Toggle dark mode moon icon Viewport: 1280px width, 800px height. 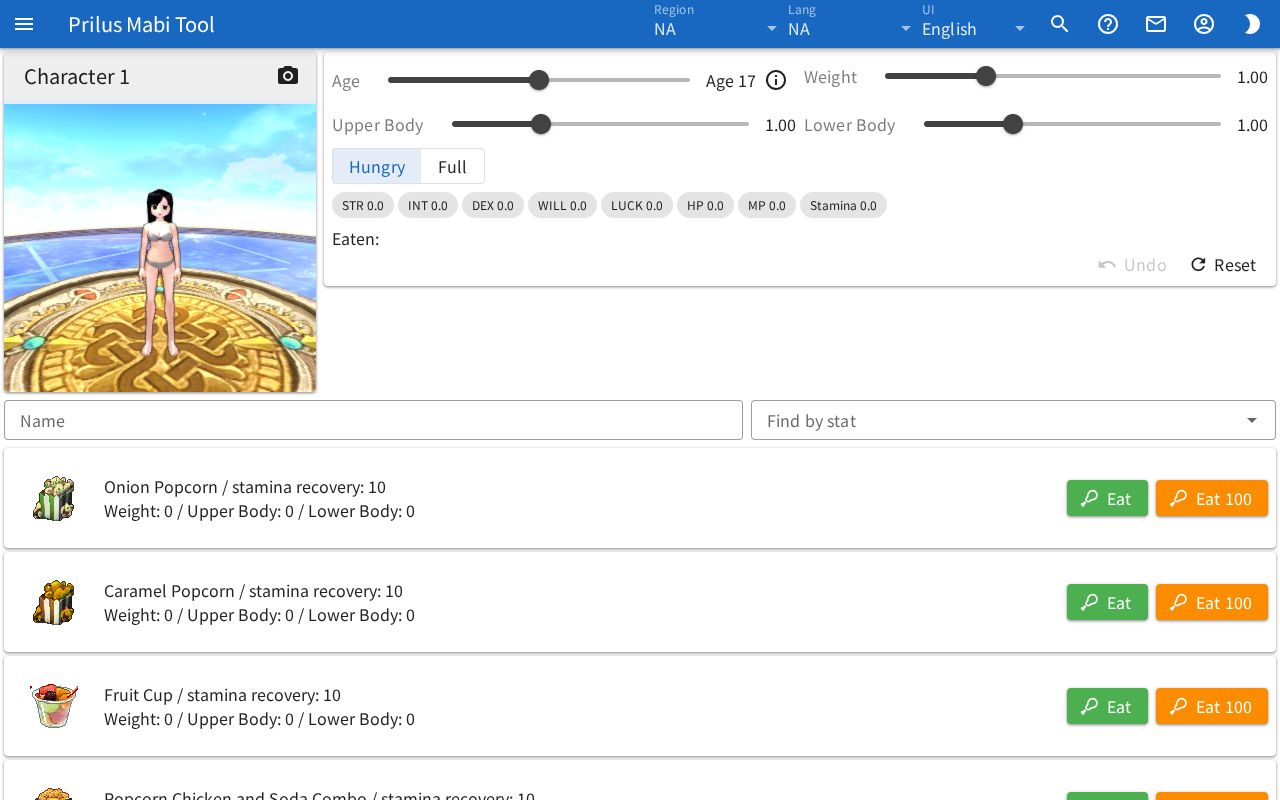point(1252,24)
